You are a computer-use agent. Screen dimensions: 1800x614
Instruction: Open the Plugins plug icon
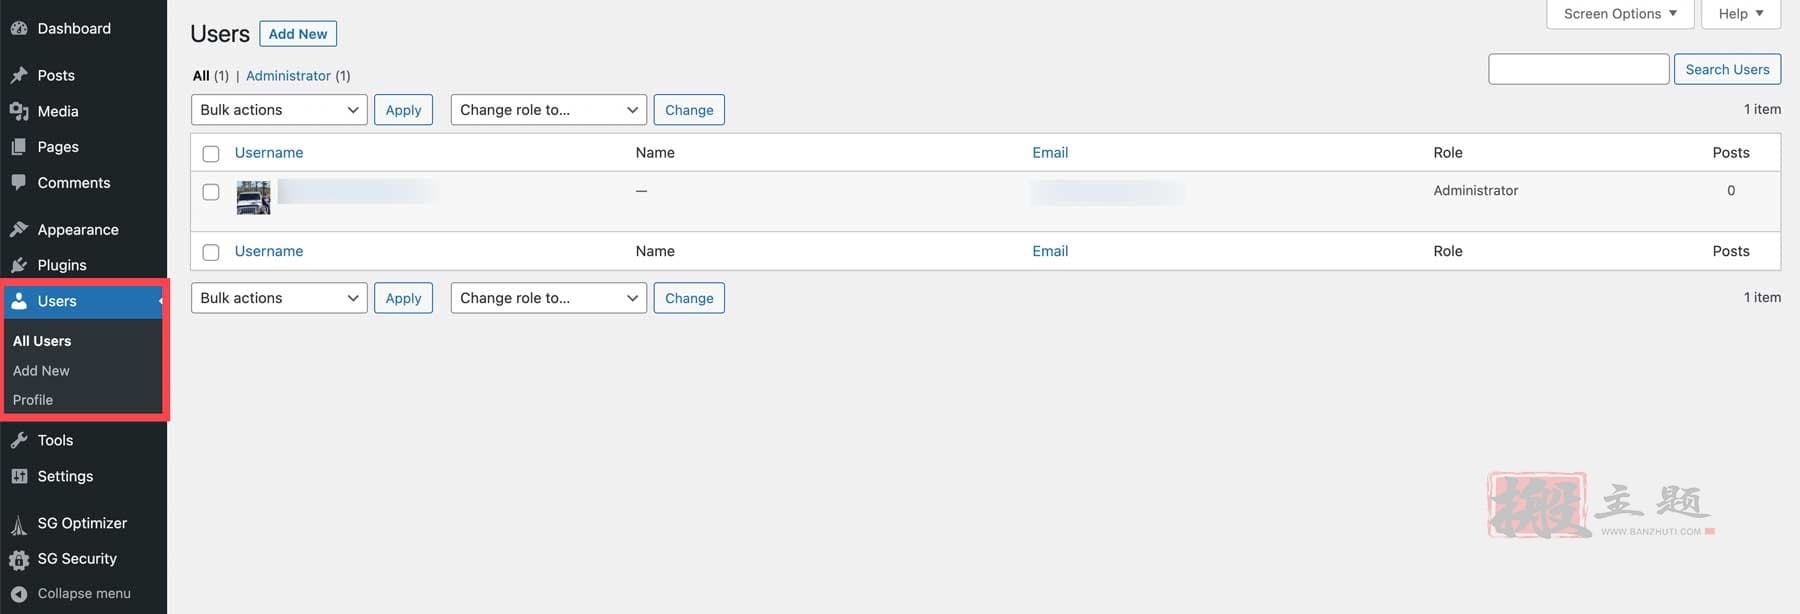[x=19, y=265]
